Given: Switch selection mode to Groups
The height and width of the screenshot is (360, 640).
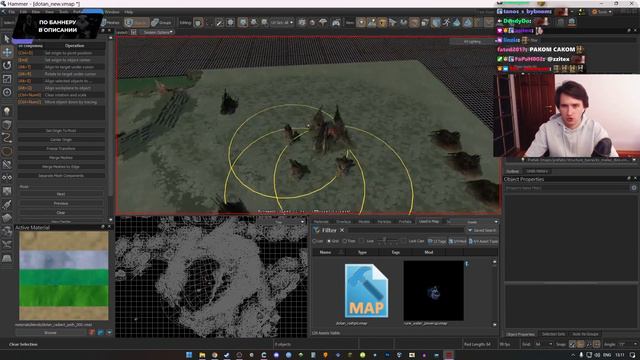Looking at the screenshot, I should (162, 22).
